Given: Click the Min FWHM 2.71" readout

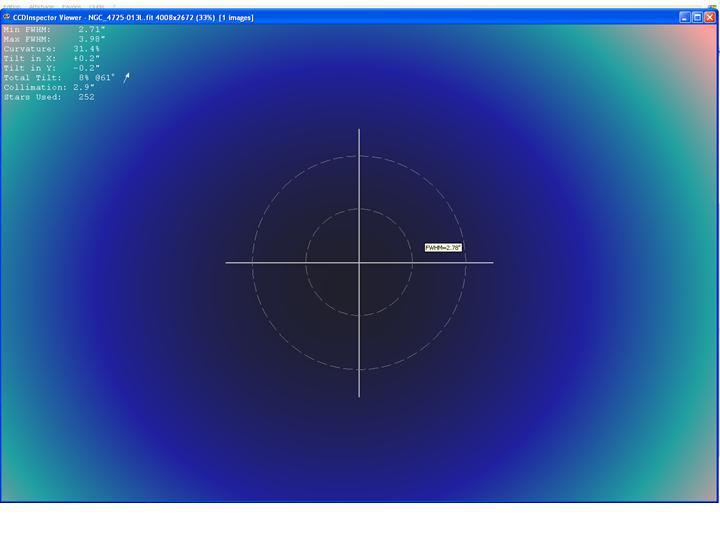Looking at the screenshot, I should (55, 29).
